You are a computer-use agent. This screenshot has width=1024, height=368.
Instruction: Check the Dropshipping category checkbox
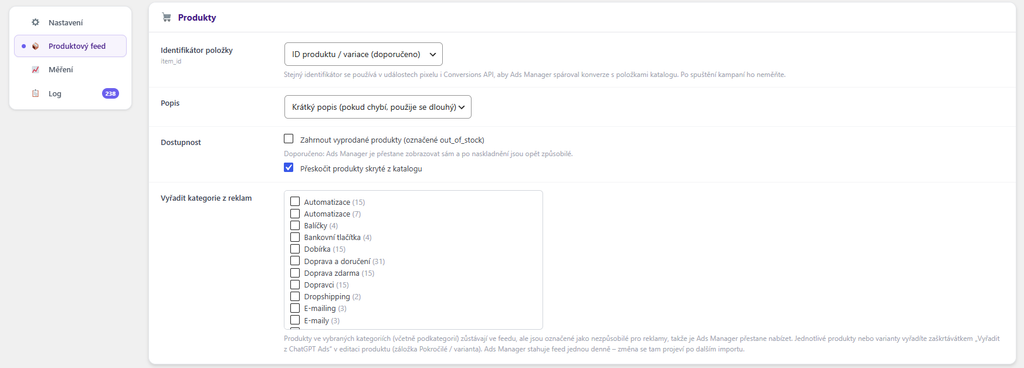(295, 296)
